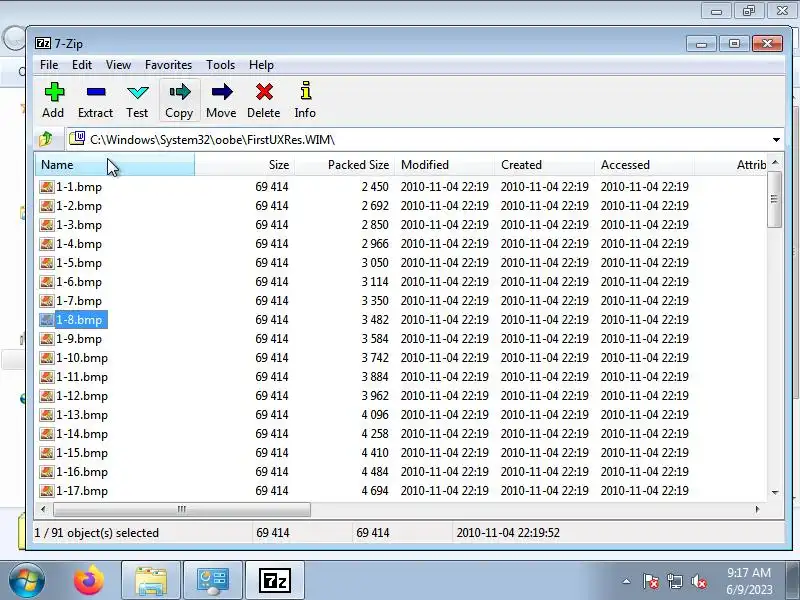Select the 1-9.bmp file icon
This screenshot has width=800, height=600.
46,339
